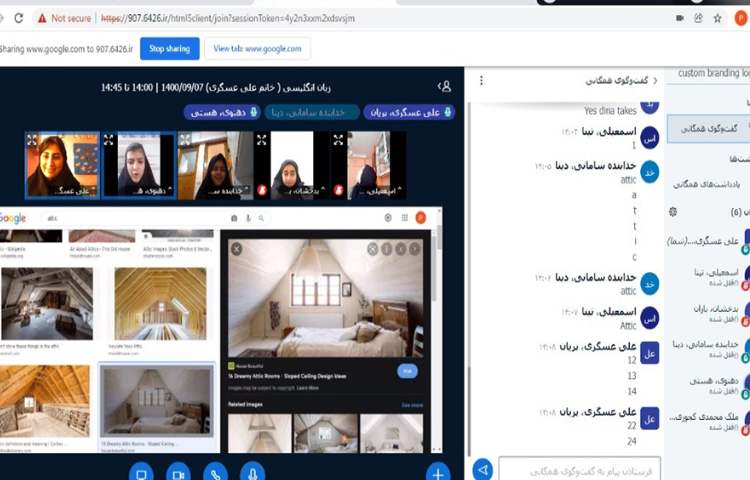Image resolution: width=750 pixels, height=480 pixels.
Task: Open large attic bedroom preview image
Action: [x=326, y=298]
